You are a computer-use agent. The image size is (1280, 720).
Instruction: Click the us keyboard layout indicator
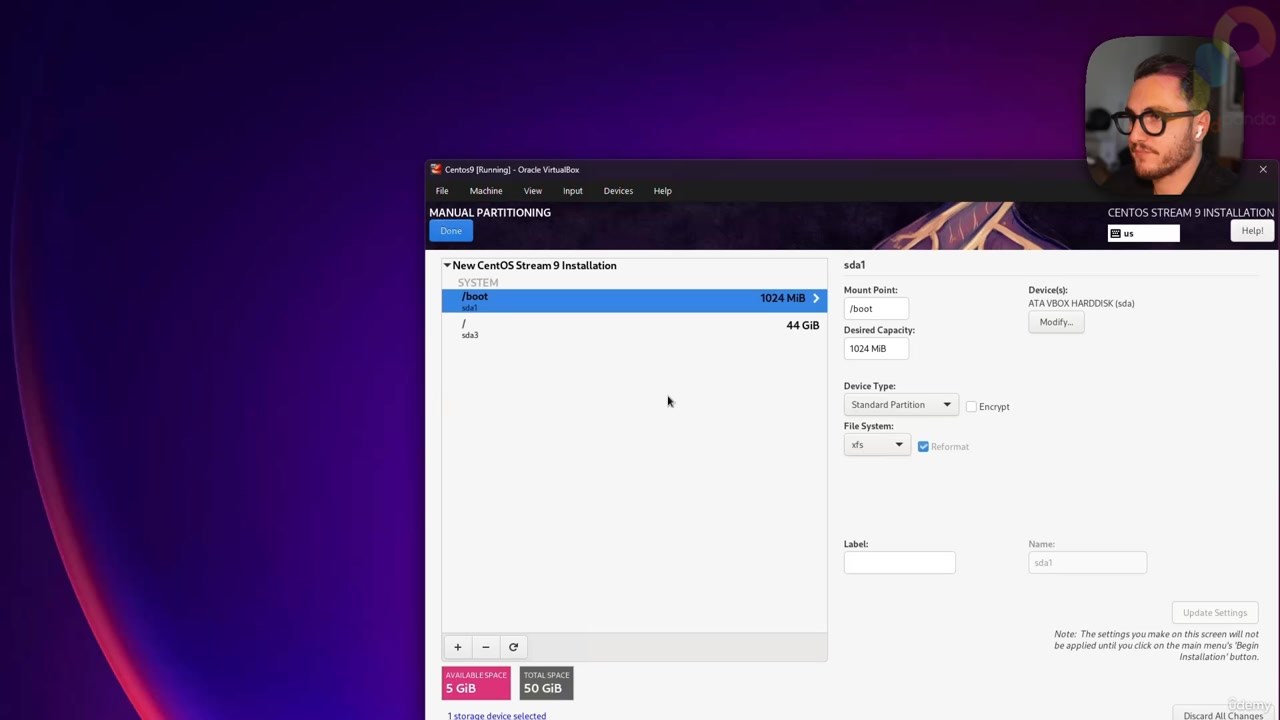[1143, 233]
